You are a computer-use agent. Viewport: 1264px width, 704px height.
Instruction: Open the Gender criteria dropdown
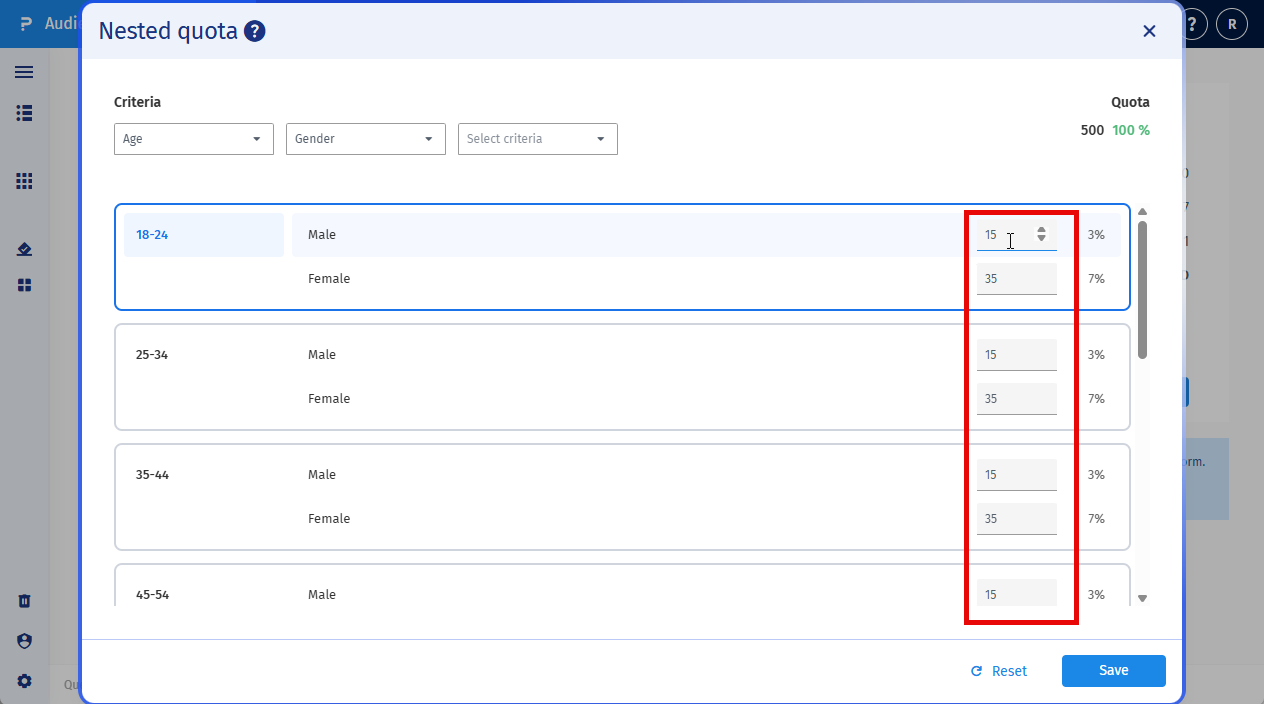[365, 139]
